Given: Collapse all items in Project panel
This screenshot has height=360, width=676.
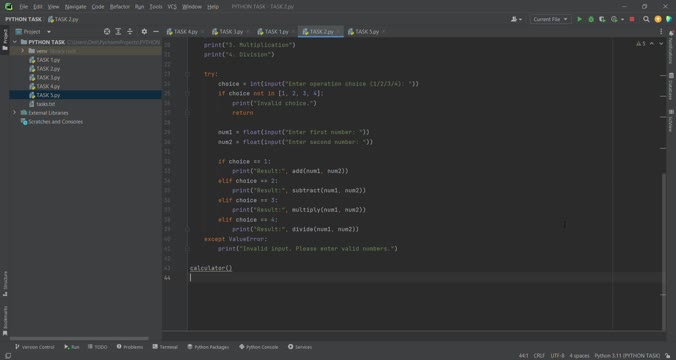Looking at the screenshot, I should click(130, 31).
